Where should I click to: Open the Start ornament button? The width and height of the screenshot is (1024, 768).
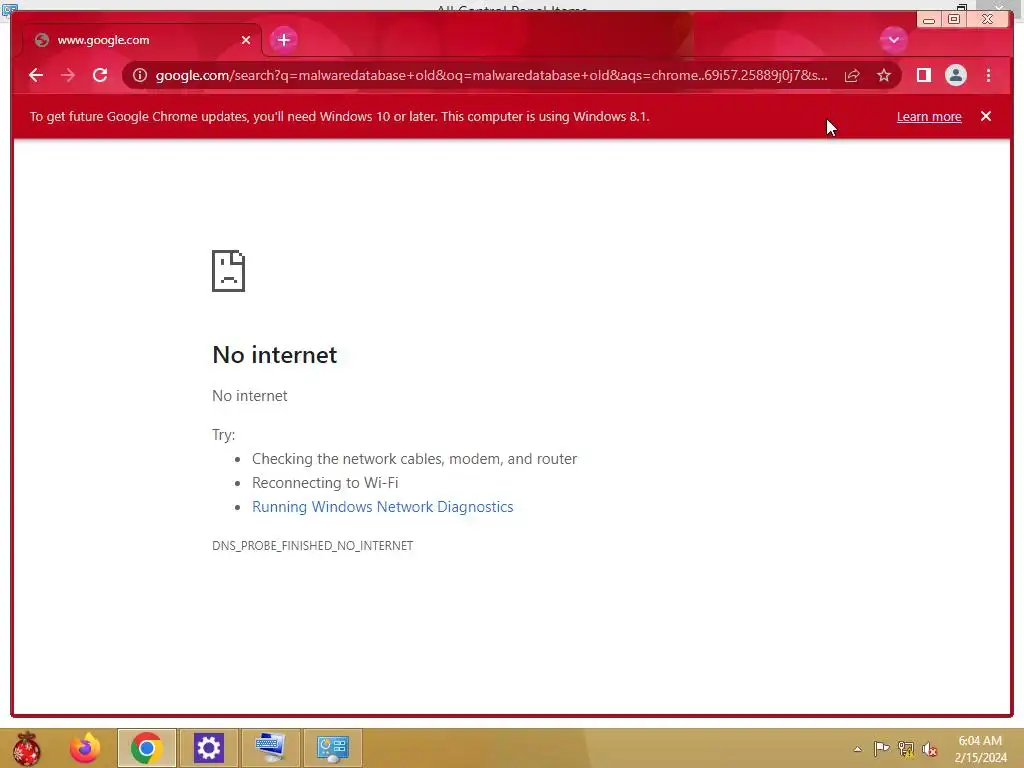[x=26, y=748]
